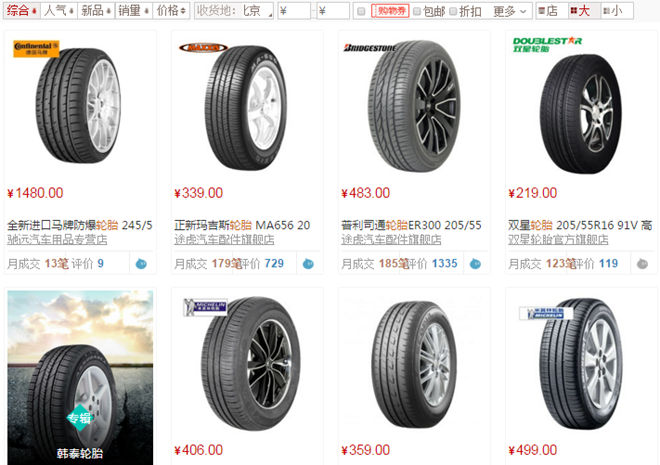Toggle the 购物券 coupon checkbox
Image resolution: width=660 pixels, height=465 pixels.
coord(361,11)
